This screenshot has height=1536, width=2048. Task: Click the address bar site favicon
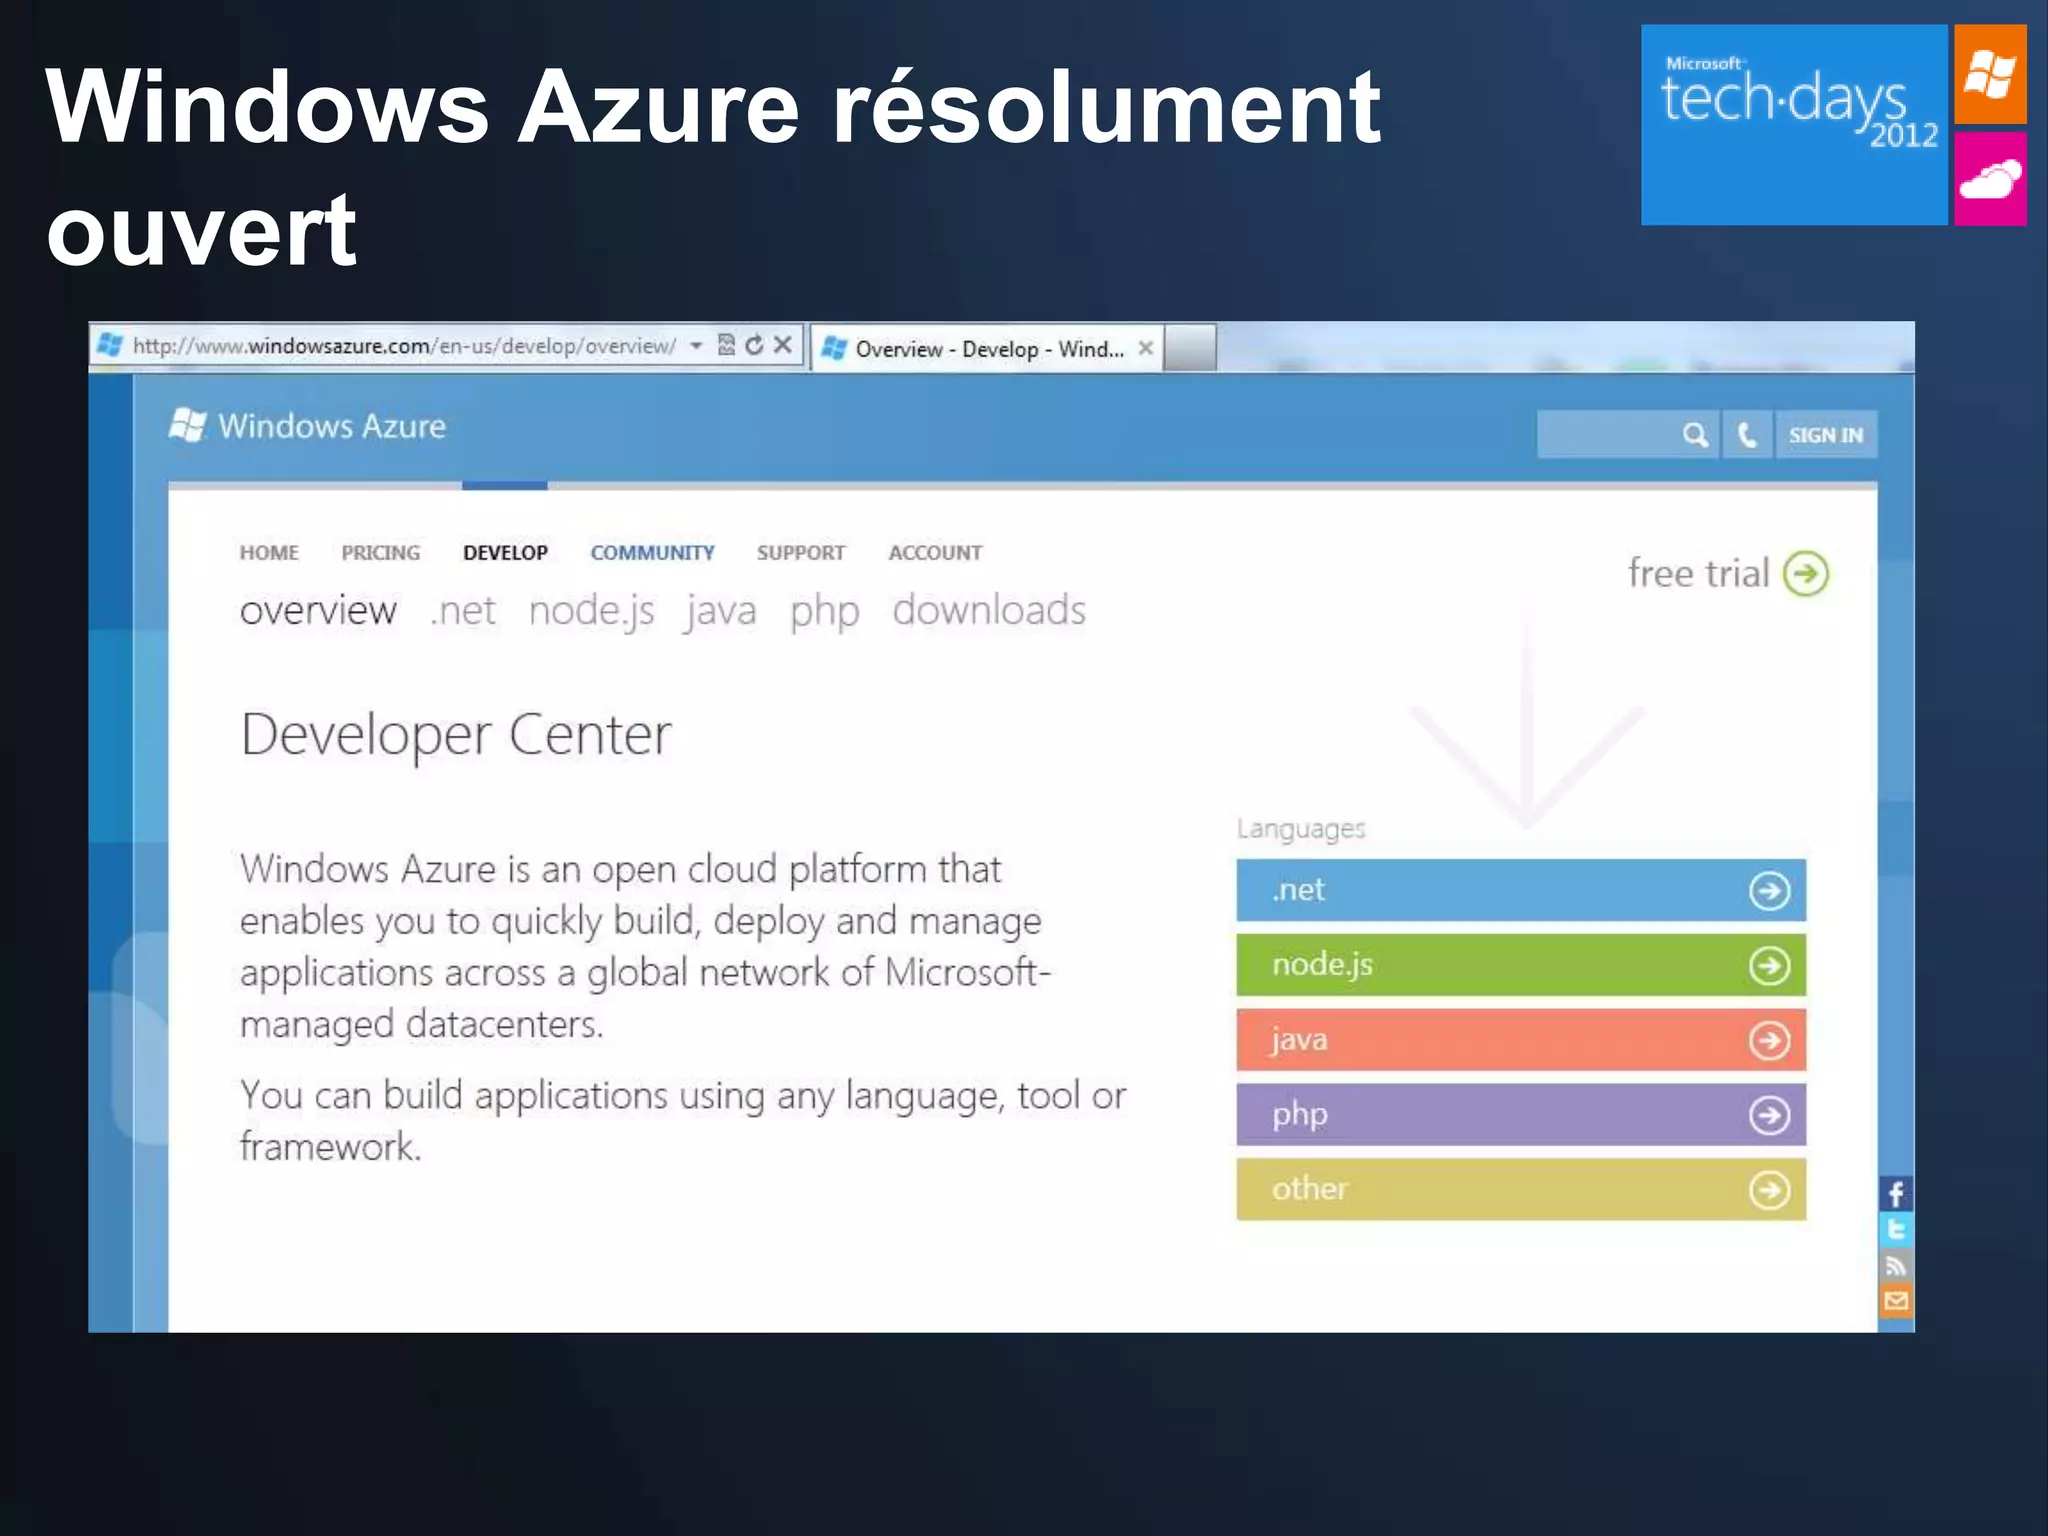110,346
